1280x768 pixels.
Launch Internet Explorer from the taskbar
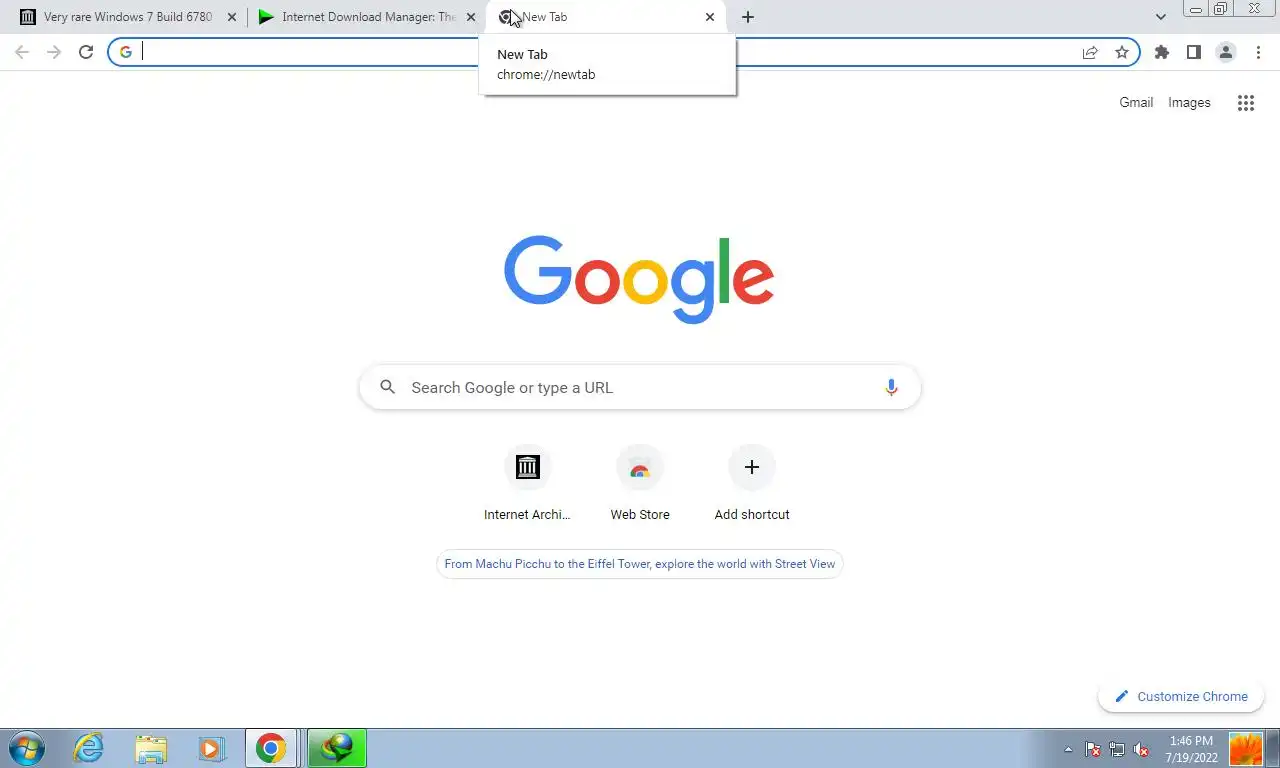tap(89, 748)
